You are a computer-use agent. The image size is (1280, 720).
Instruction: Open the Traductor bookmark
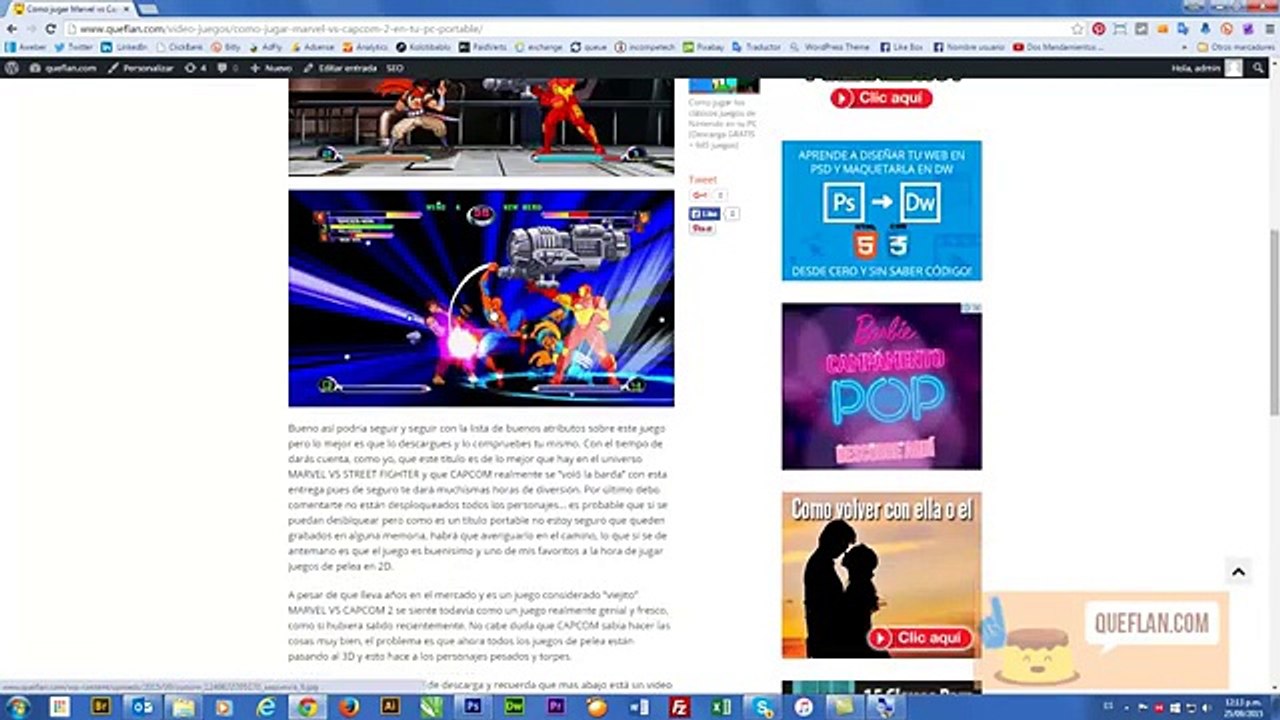(x=757, y=47)
